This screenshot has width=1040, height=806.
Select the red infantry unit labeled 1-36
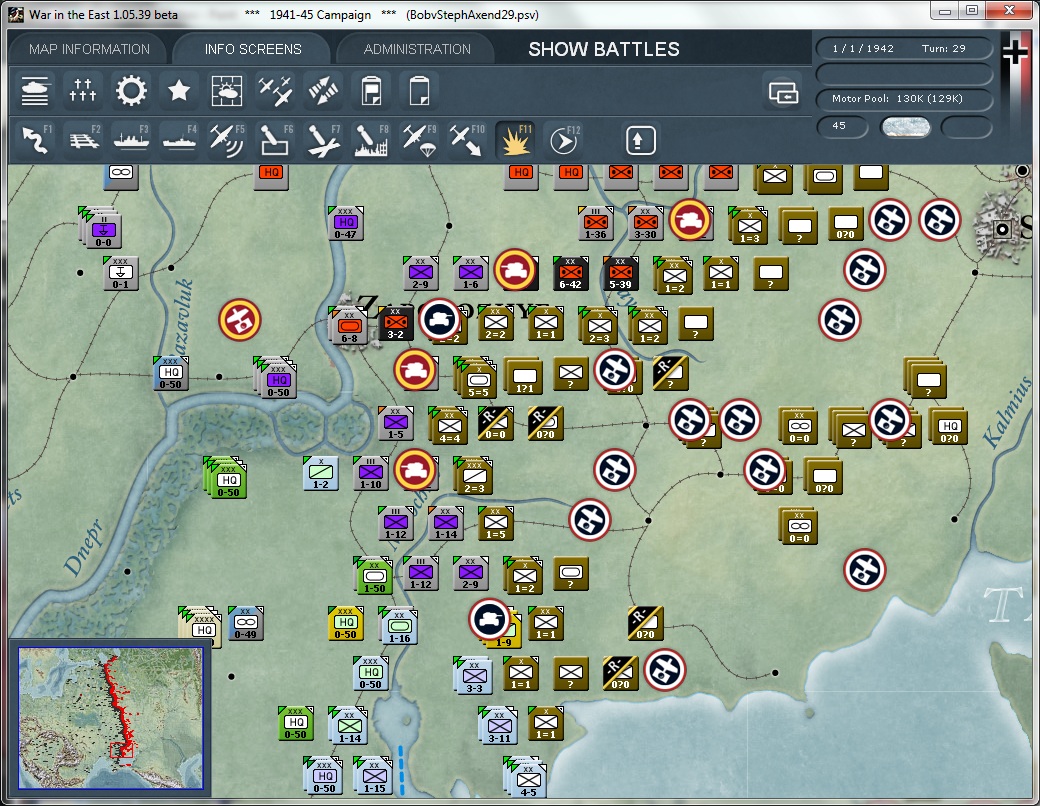pos(596,223)
